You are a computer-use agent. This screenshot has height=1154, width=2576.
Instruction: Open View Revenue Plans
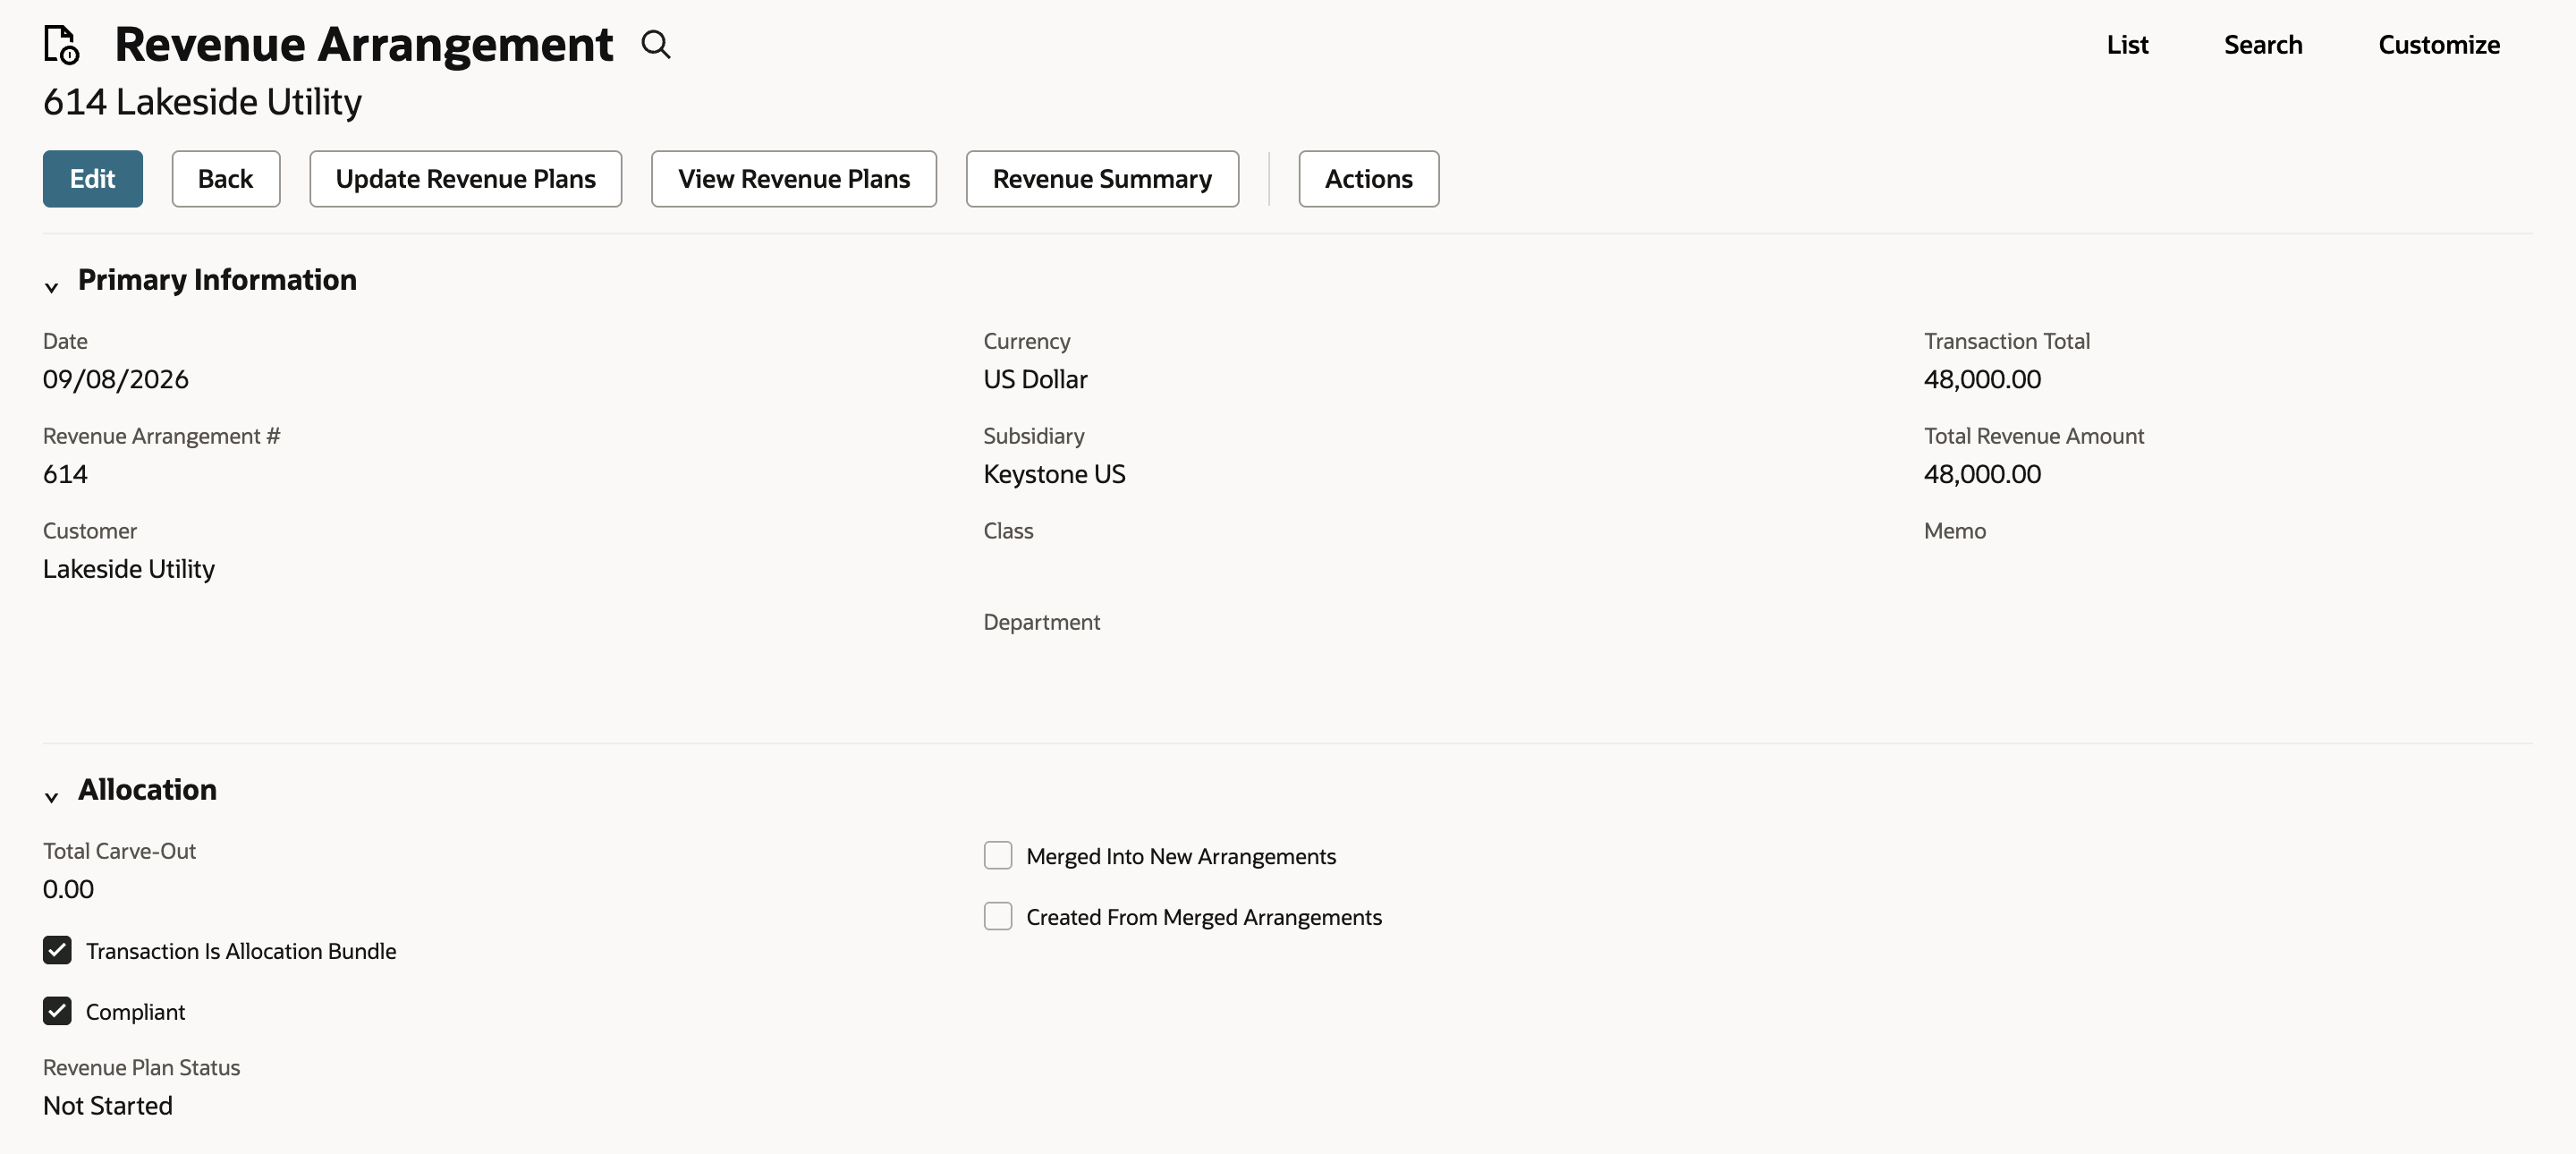tap(794, 179)
